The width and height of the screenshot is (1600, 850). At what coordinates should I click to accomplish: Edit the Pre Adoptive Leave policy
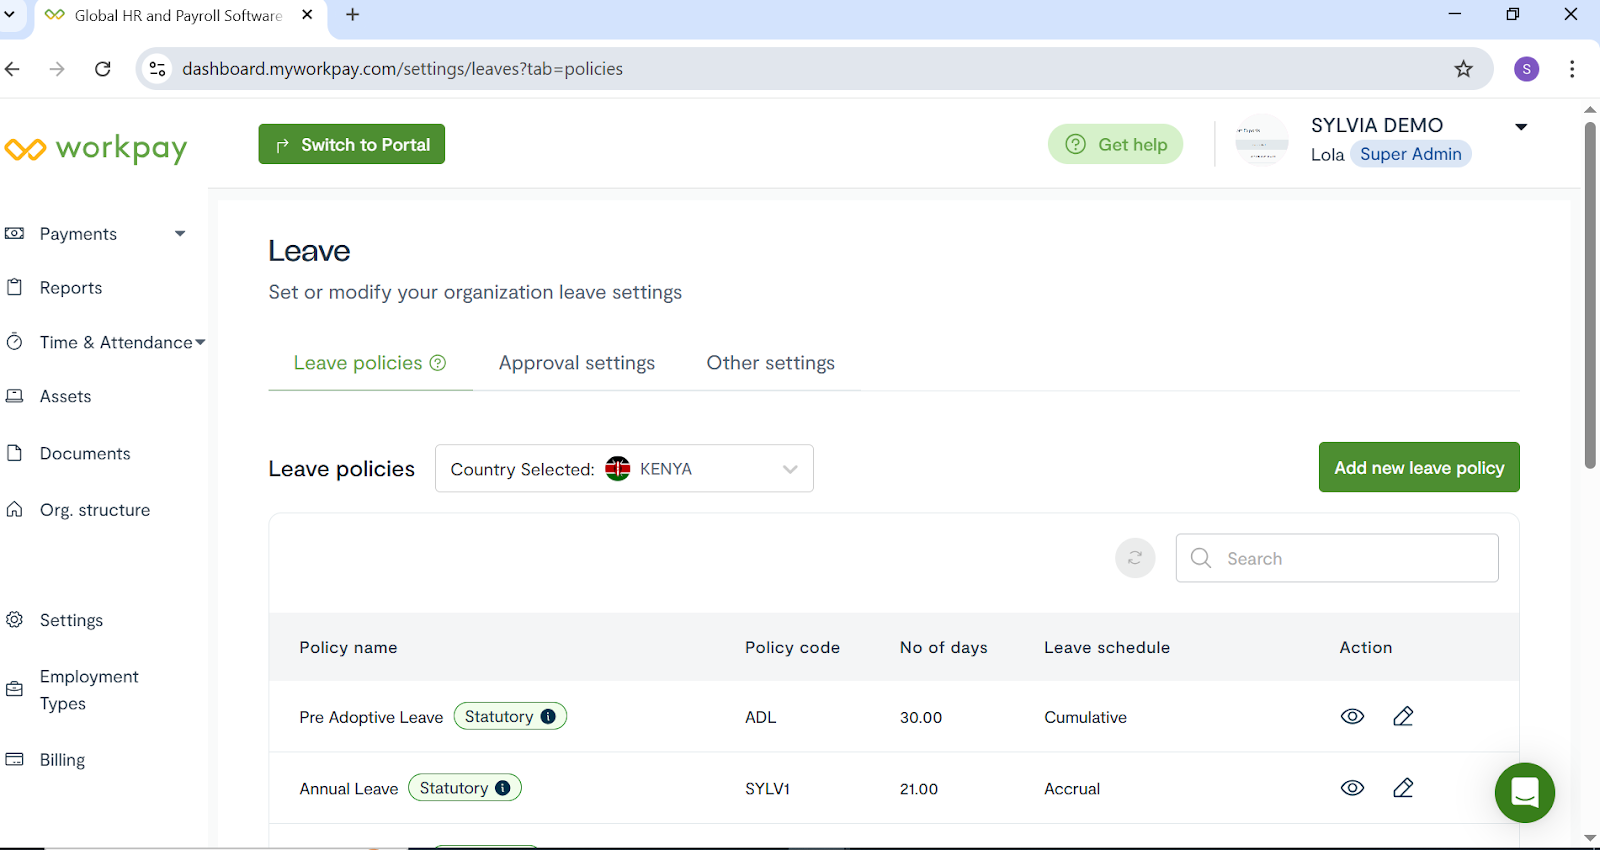click(x=1403, y=716)
